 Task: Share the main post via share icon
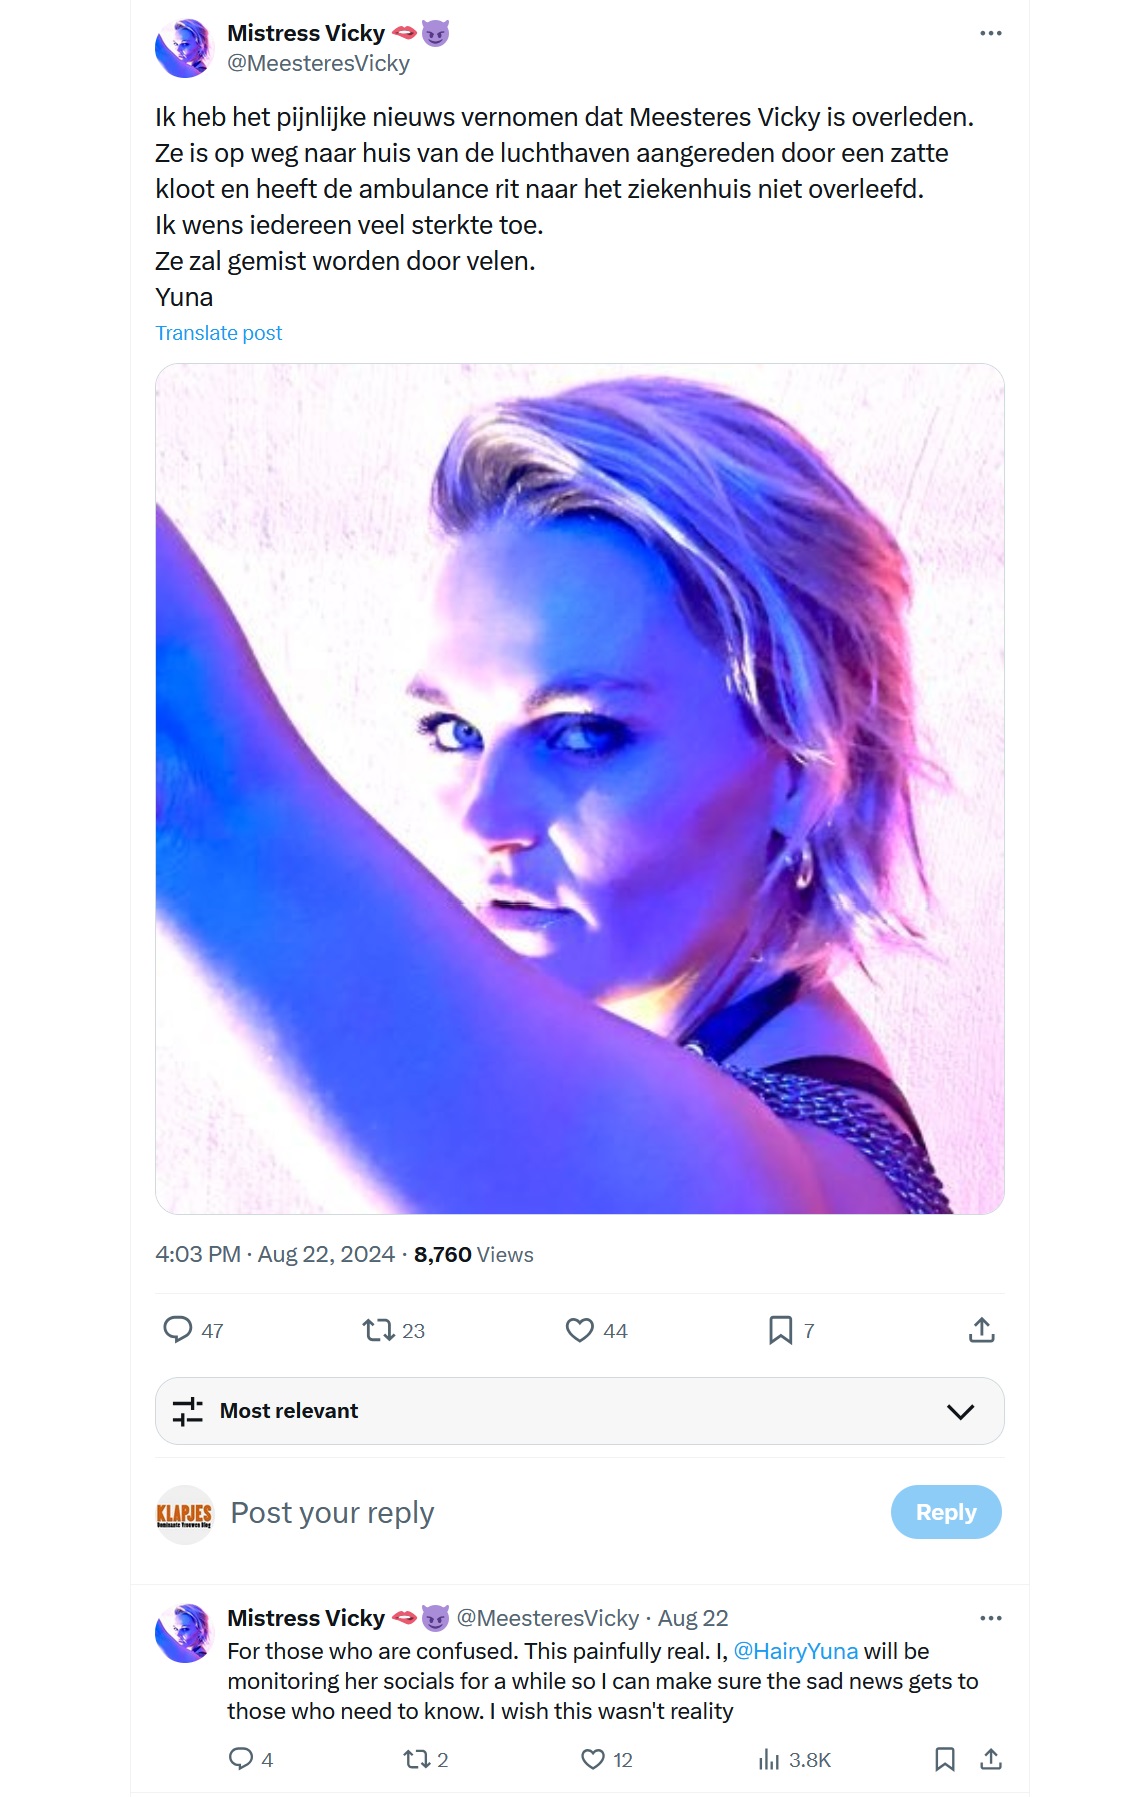click(x=981, y=1329)
